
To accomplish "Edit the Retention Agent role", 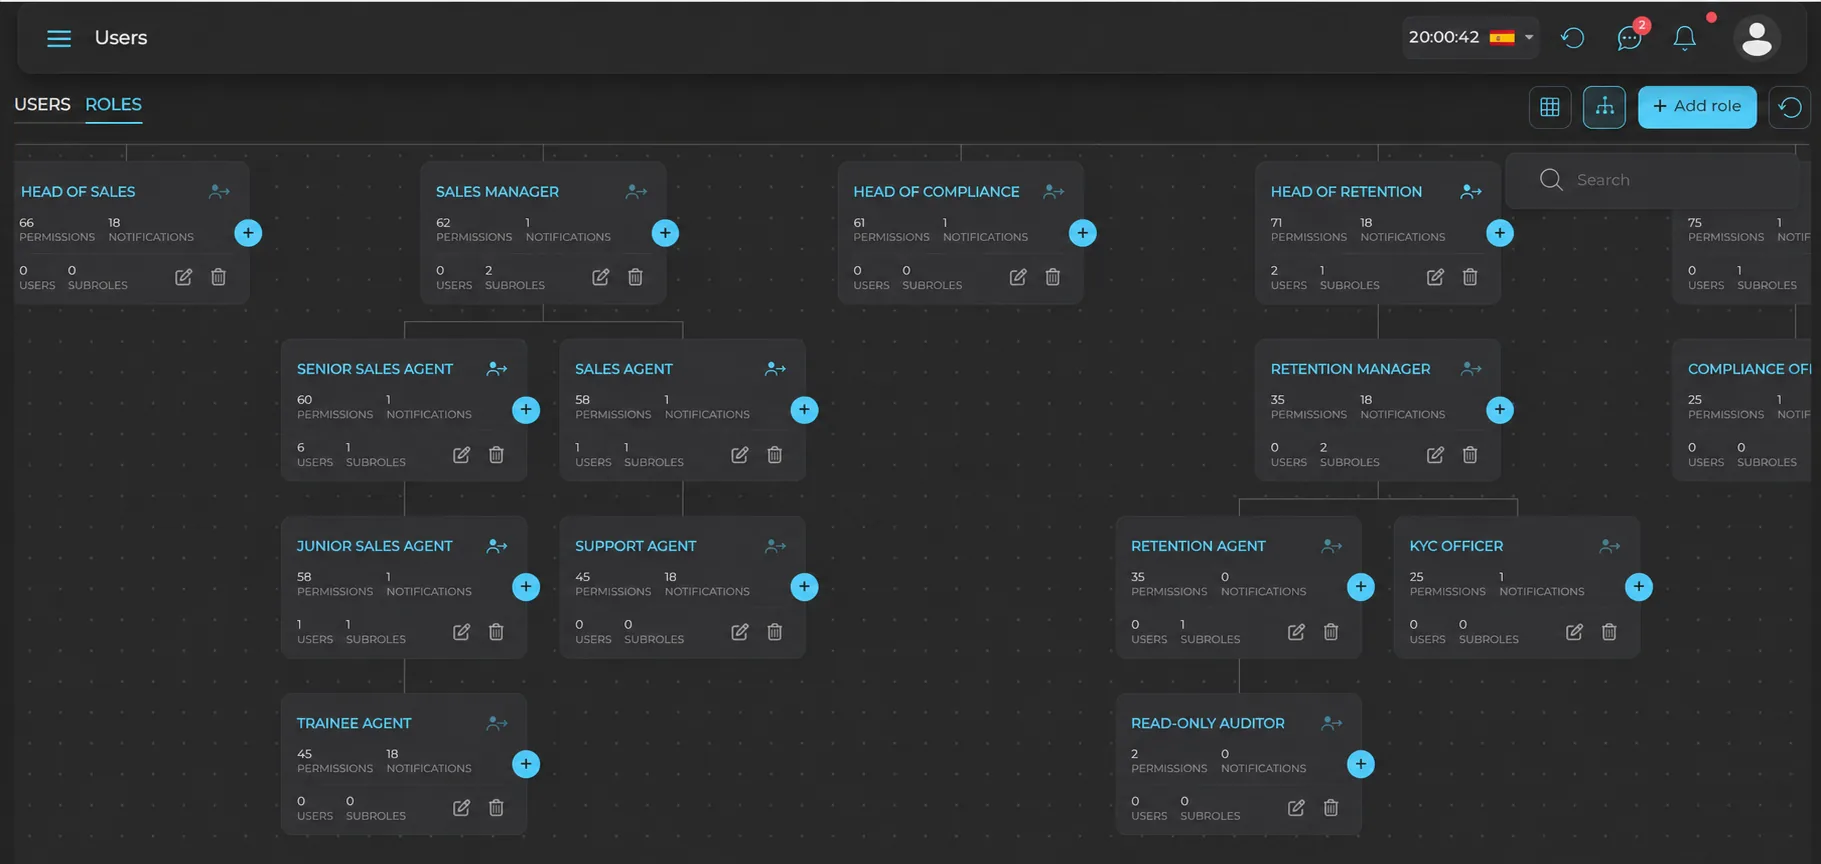I will 1296,632.
